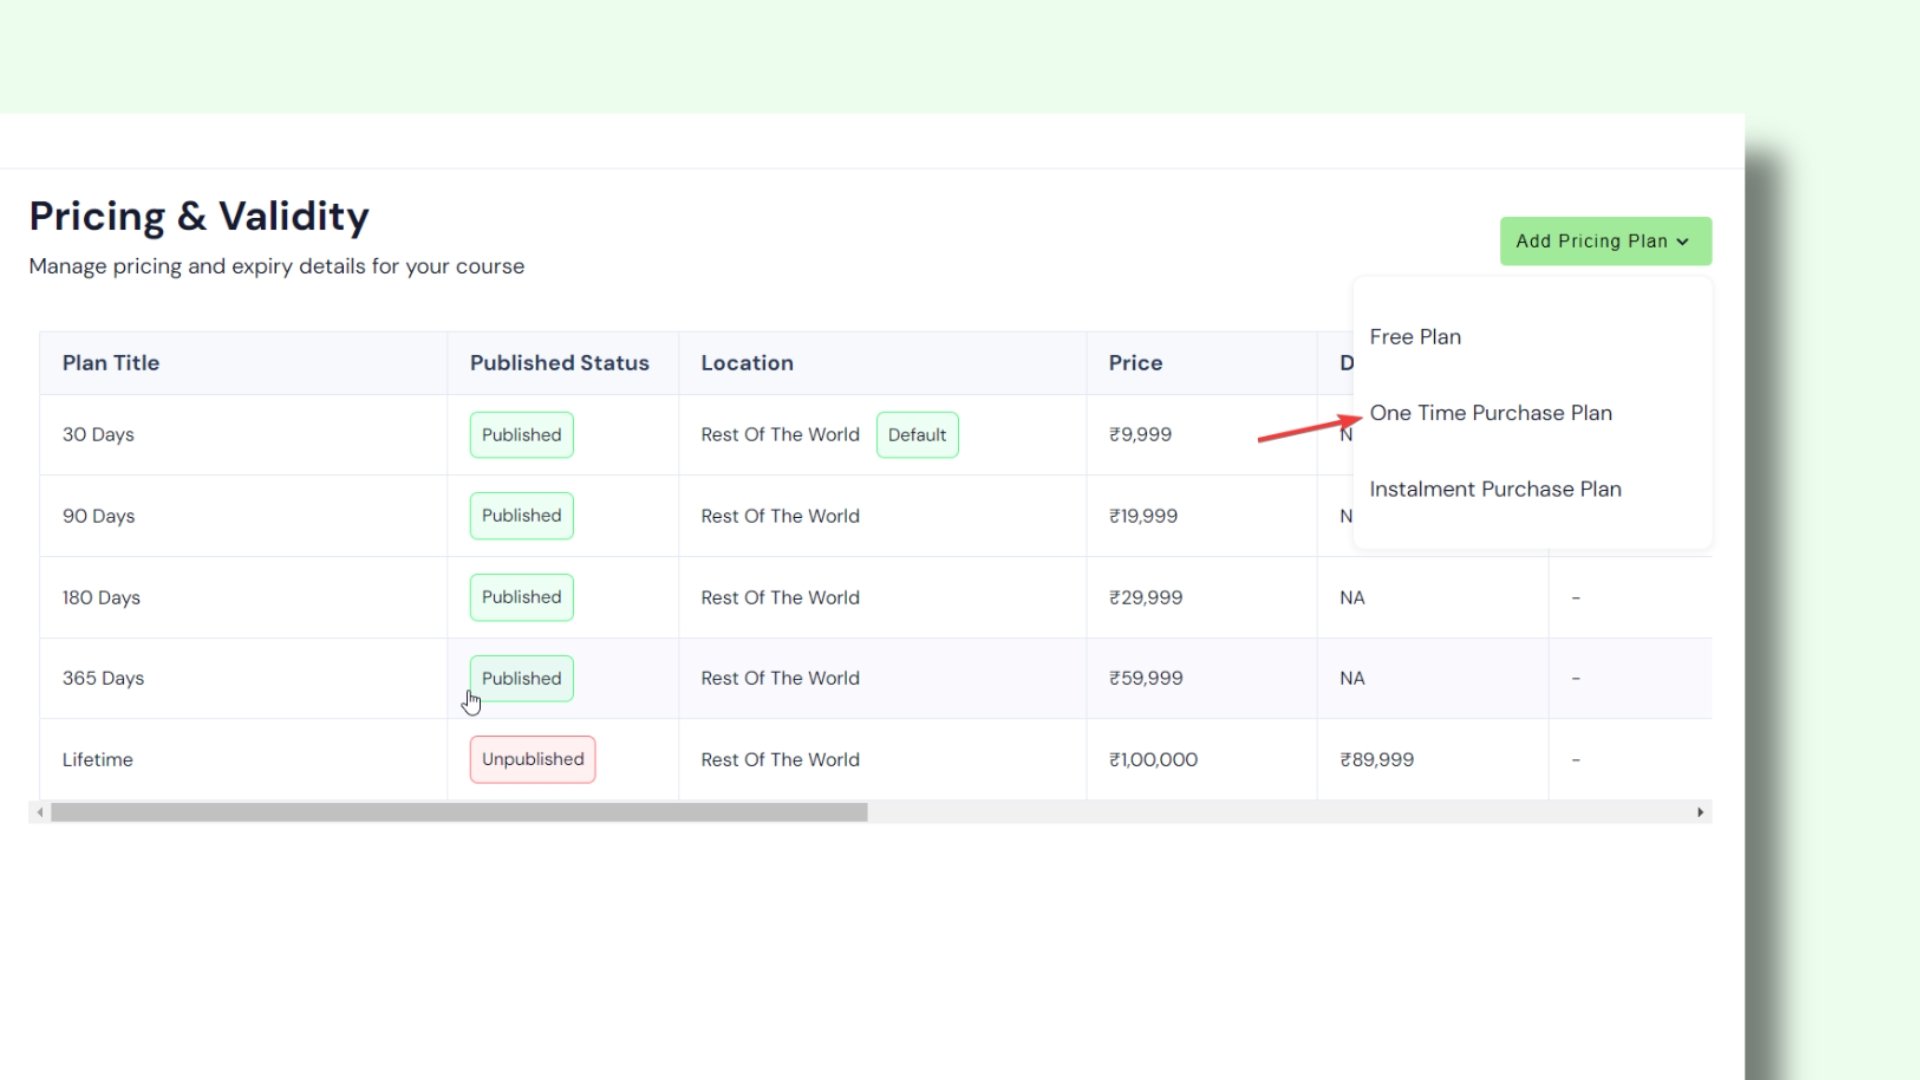
Task: Click the Plan Title column header
Action: click(111, 363)
